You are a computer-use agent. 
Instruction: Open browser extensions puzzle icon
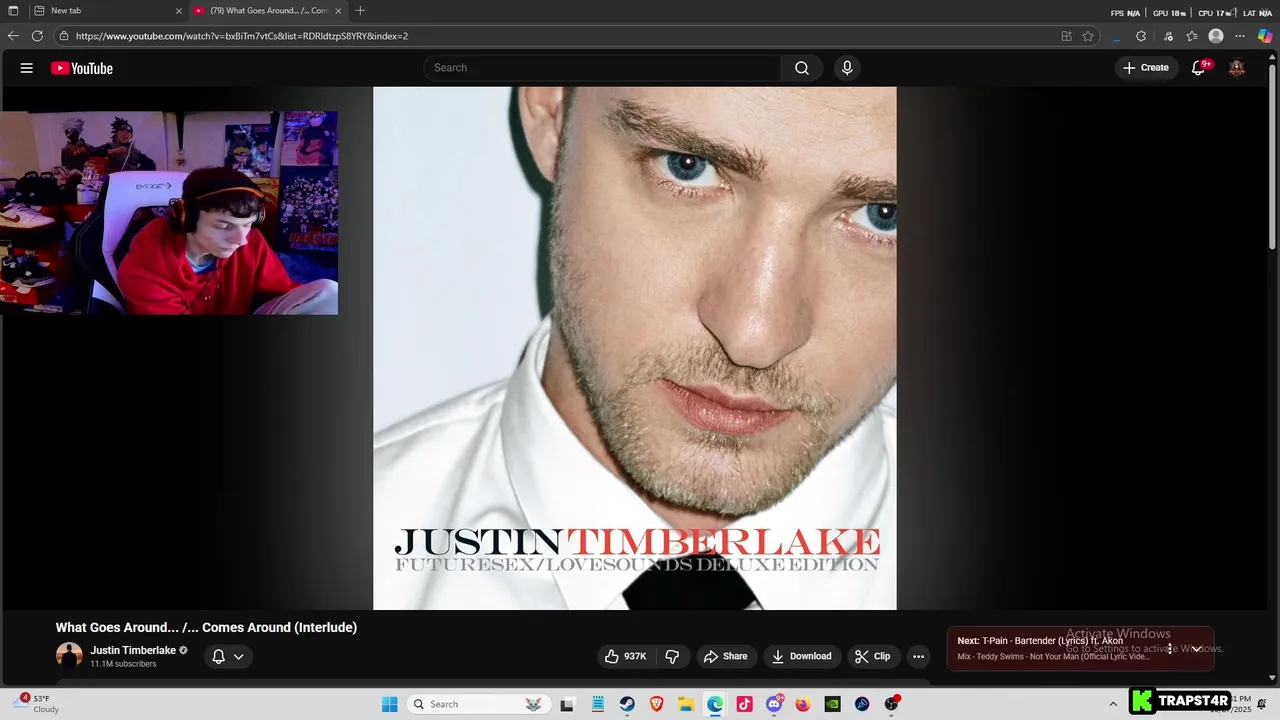[1141, 36]
